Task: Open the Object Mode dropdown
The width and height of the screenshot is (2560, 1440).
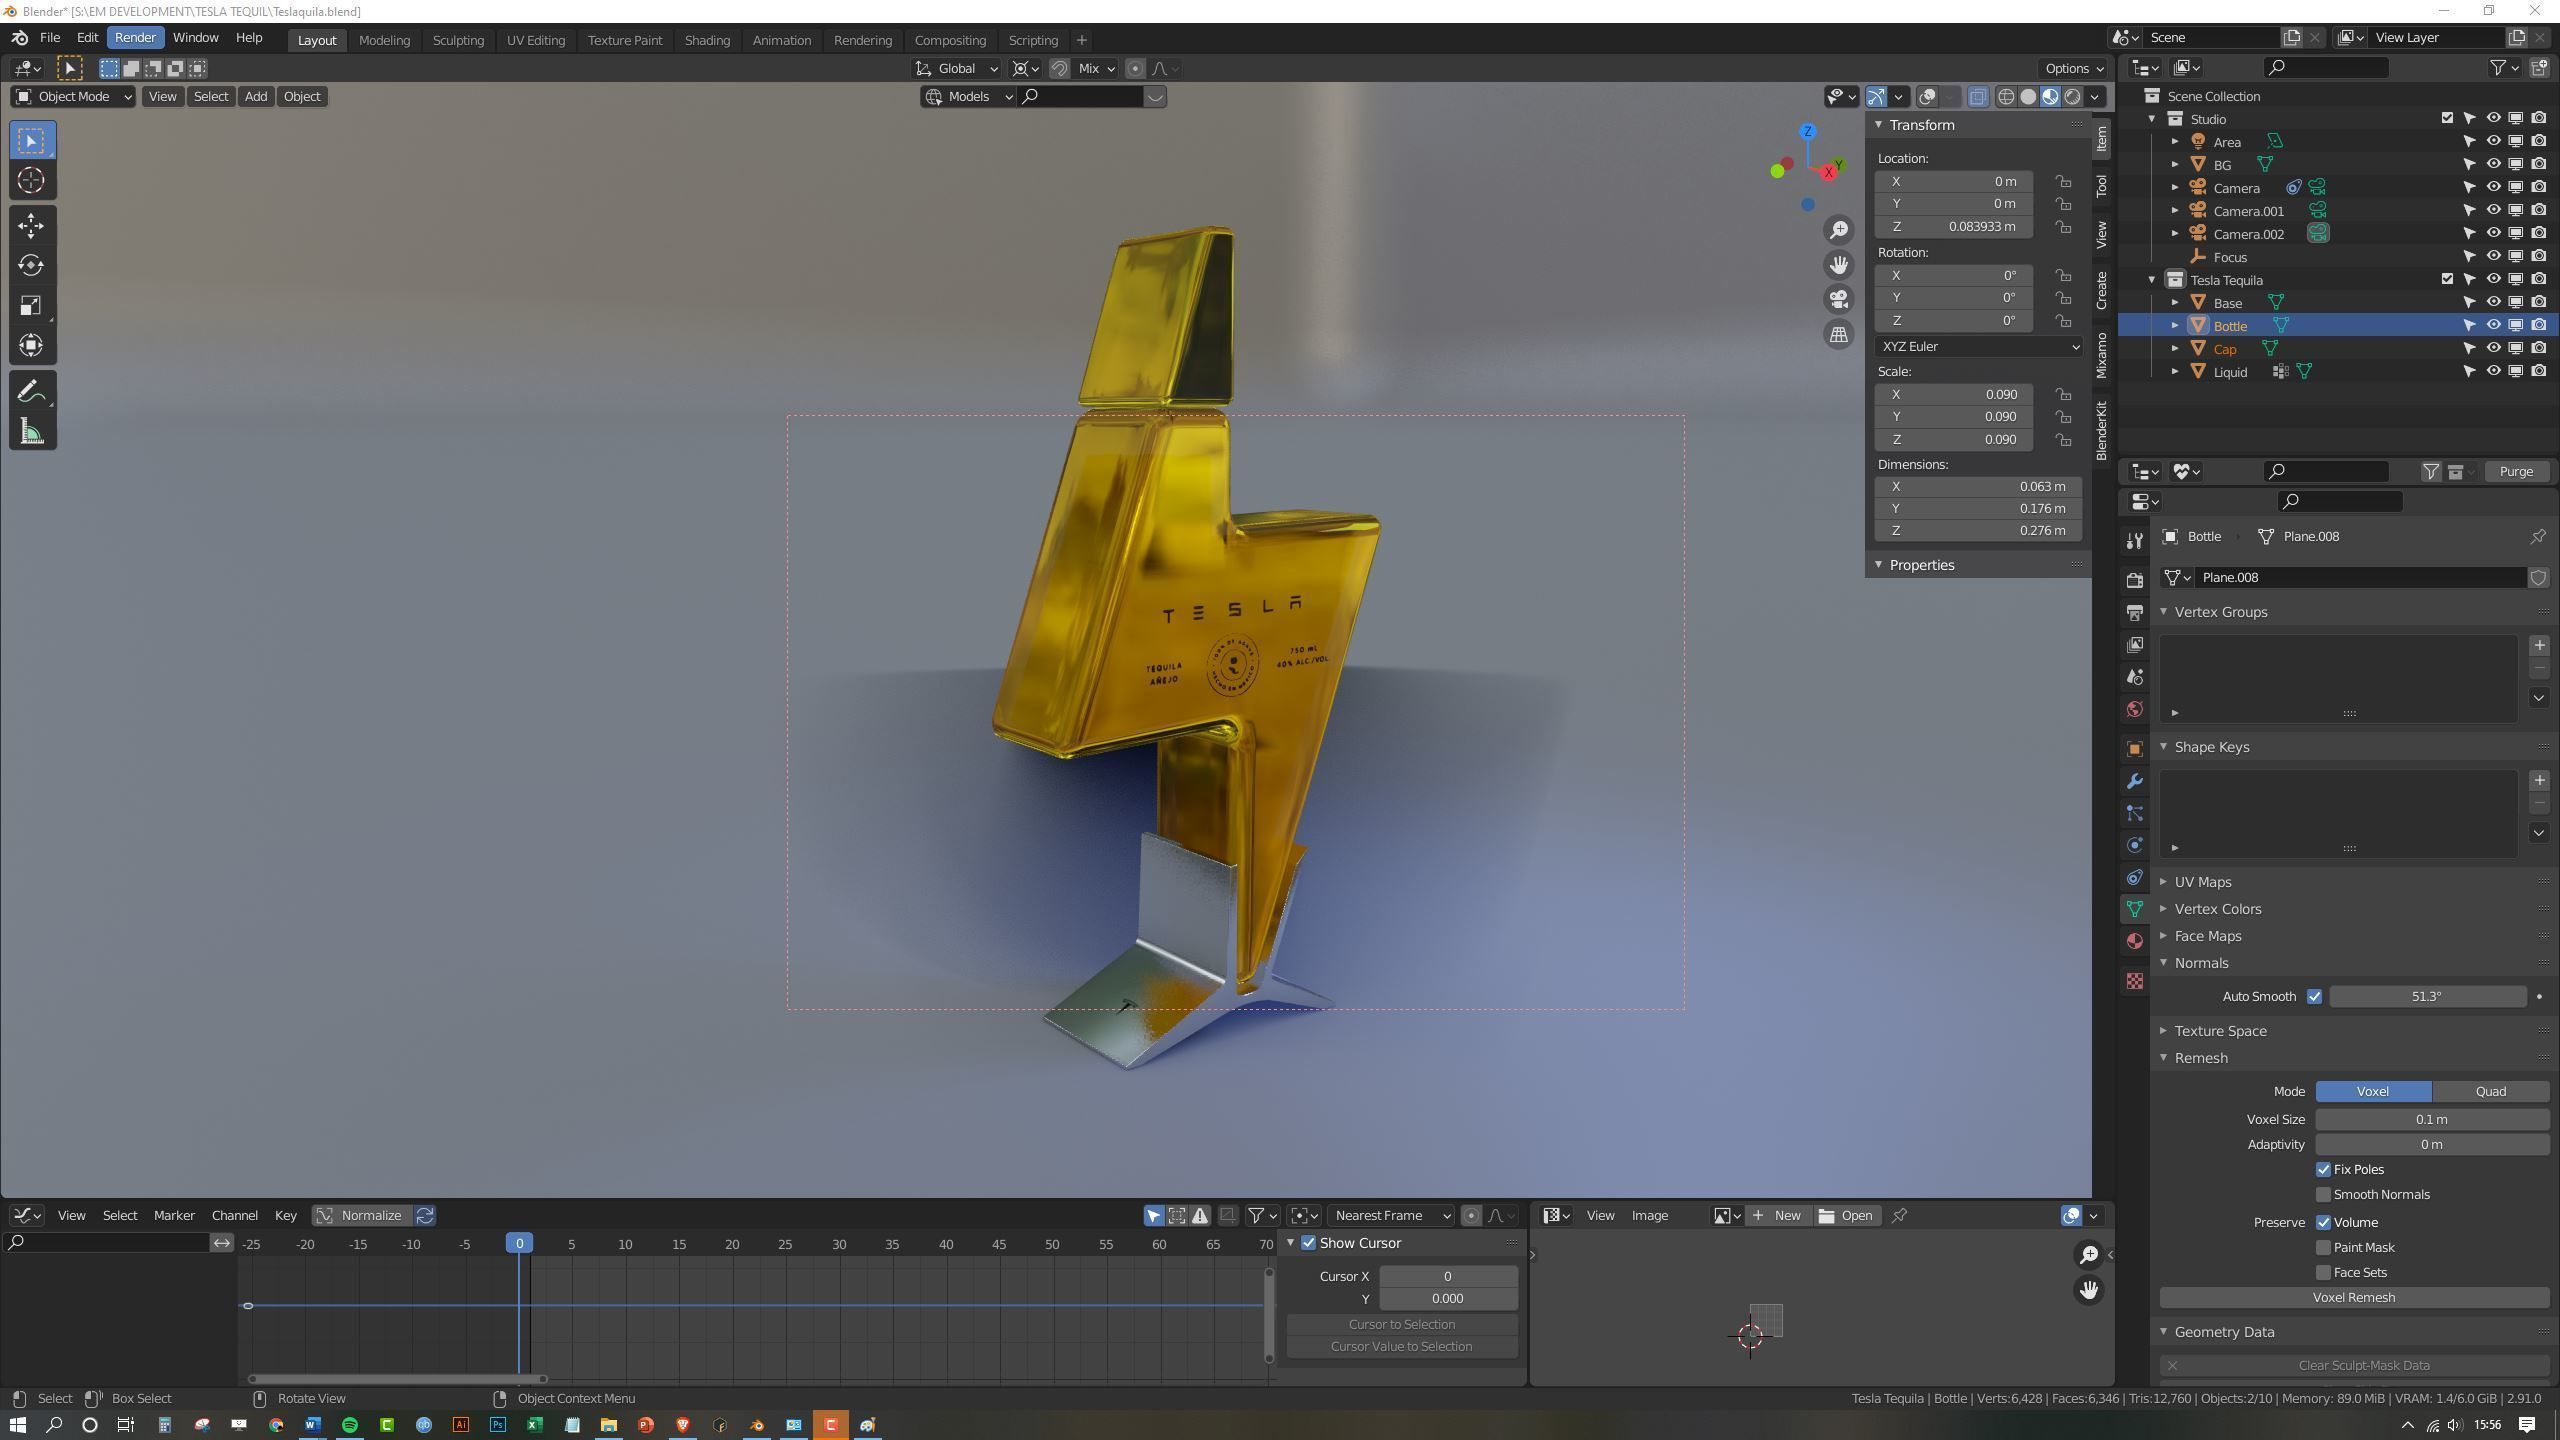Action: pyautogui.click(x=73, y=97)
